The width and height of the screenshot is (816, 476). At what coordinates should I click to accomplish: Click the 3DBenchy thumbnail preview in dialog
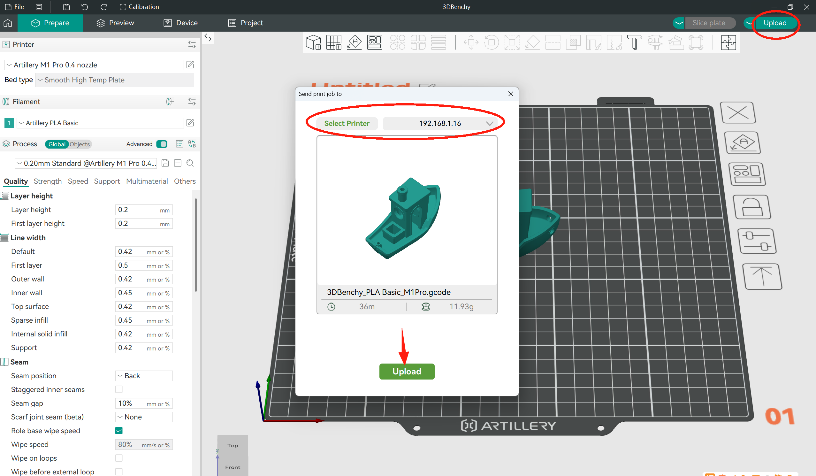(x=407, y=212)
